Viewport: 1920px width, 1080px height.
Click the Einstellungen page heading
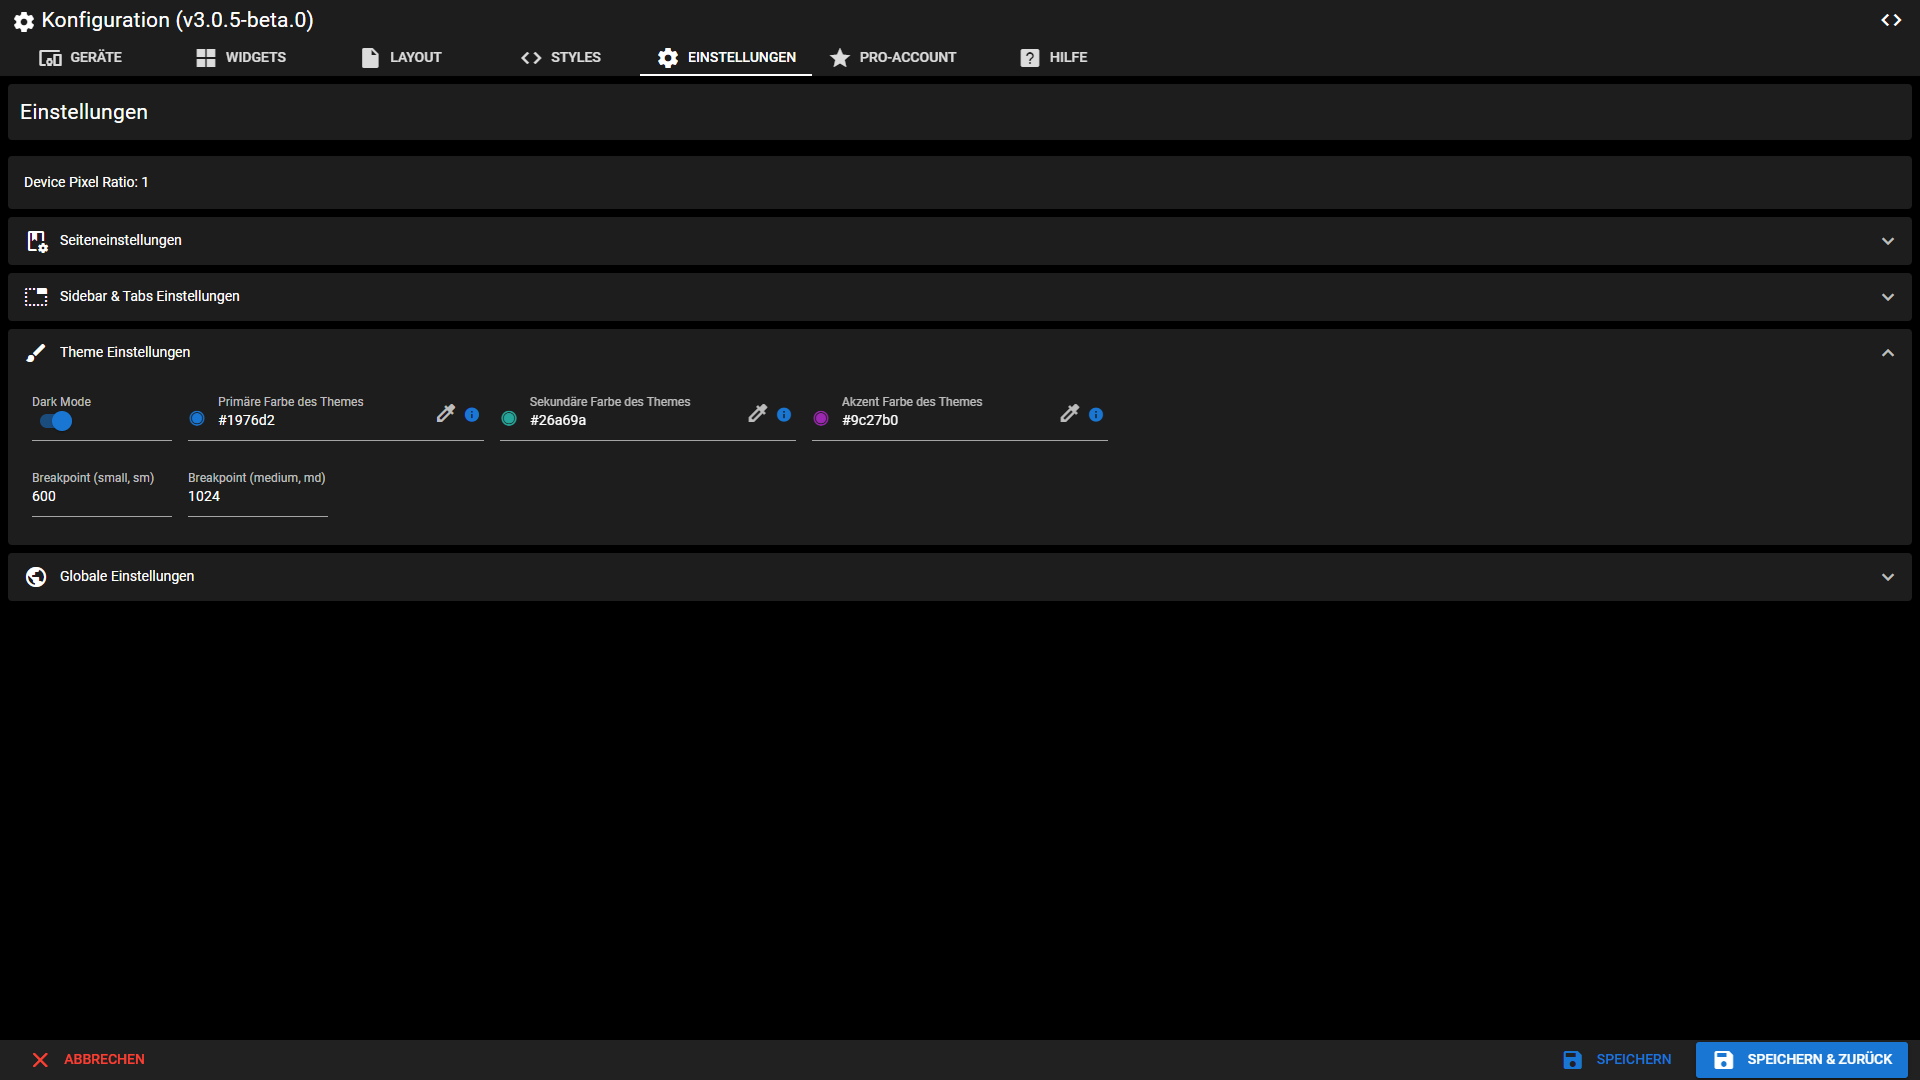pos(84,113)
